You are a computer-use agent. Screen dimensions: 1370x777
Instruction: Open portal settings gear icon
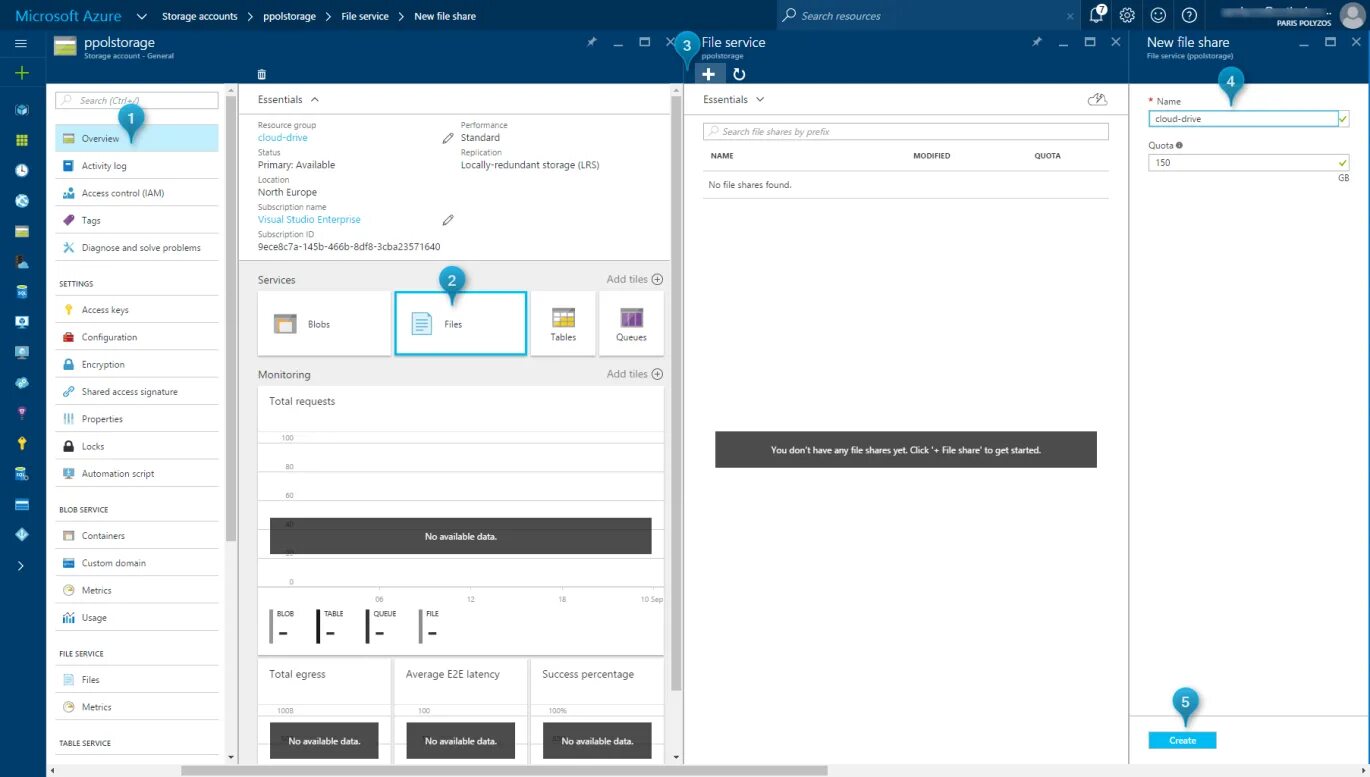[1127, 15]
